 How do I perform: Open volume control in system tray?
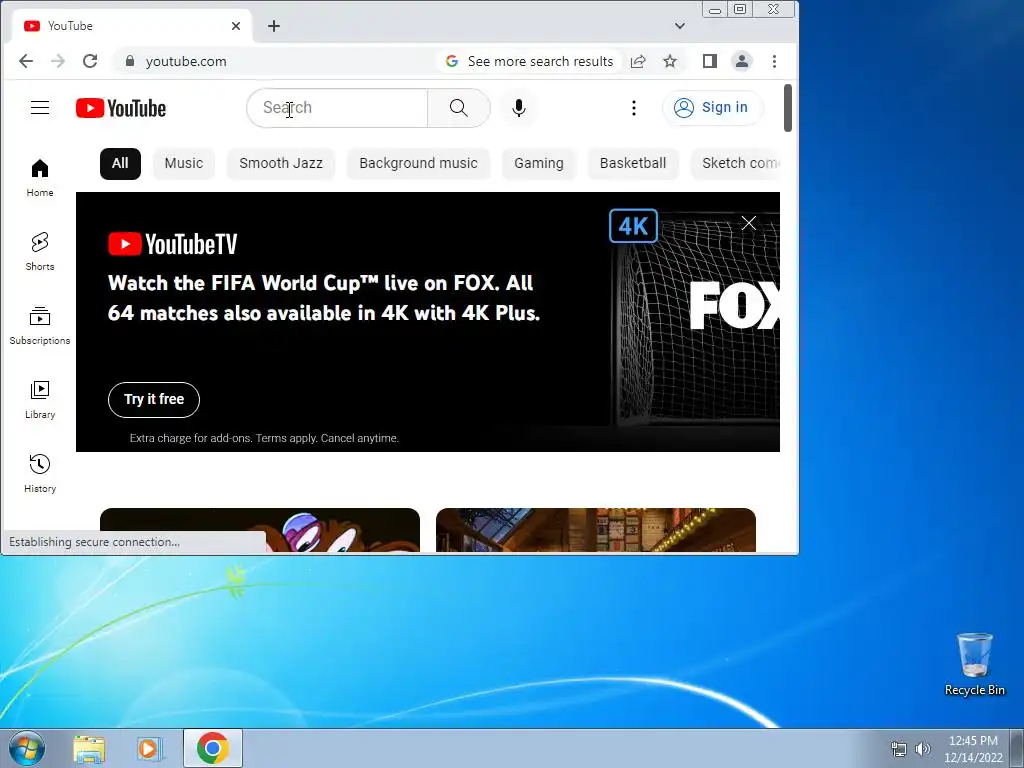(922, 749)
